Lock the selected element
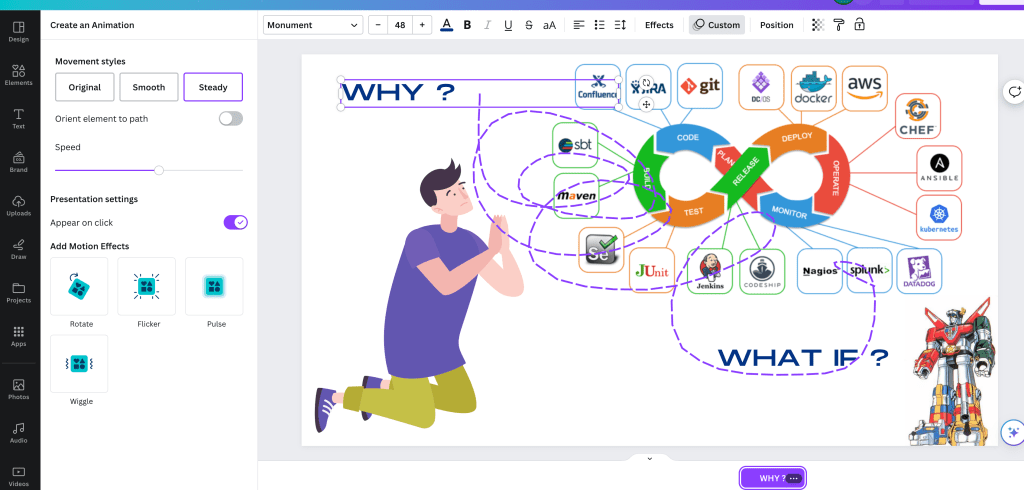 tap(859, 25)
